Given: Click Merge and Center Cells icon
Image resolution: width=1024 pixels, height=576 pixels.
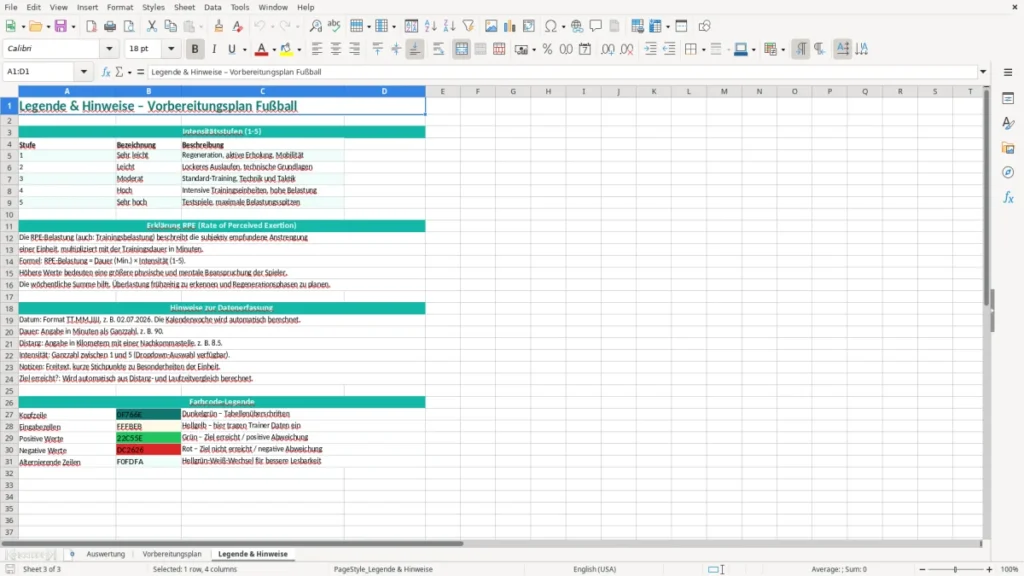Looking at the screenshot, I should (x=461, y=49).
